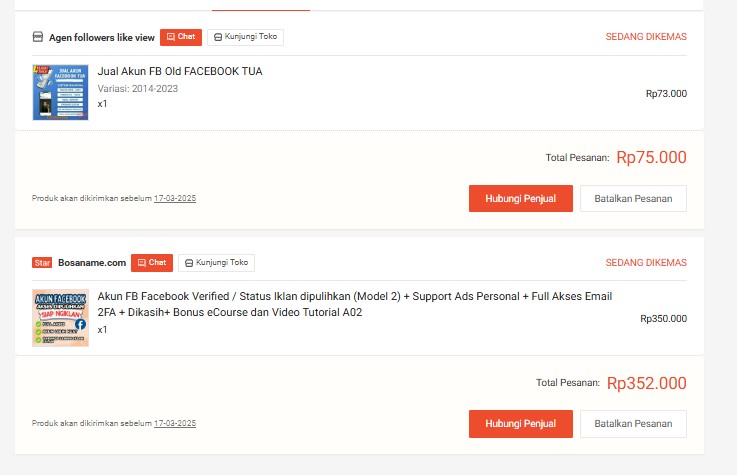Open Chat with Agen followers like view

[181, 37]
